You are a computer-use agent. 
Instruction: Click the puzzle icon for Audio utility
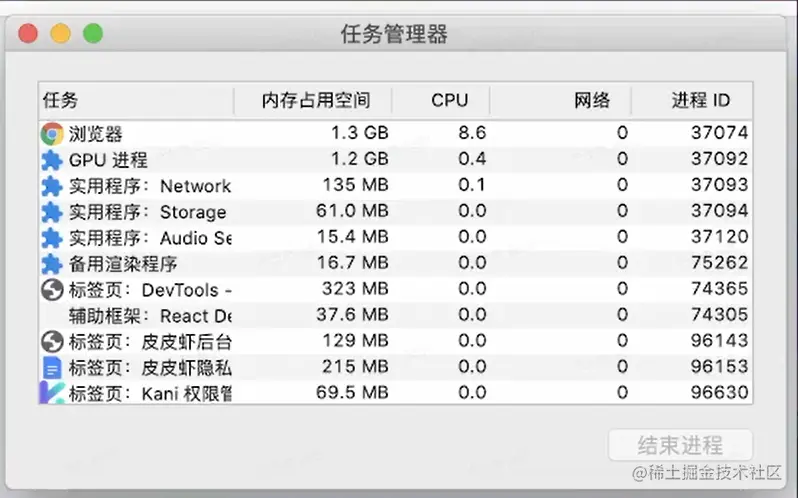point(52,238)
